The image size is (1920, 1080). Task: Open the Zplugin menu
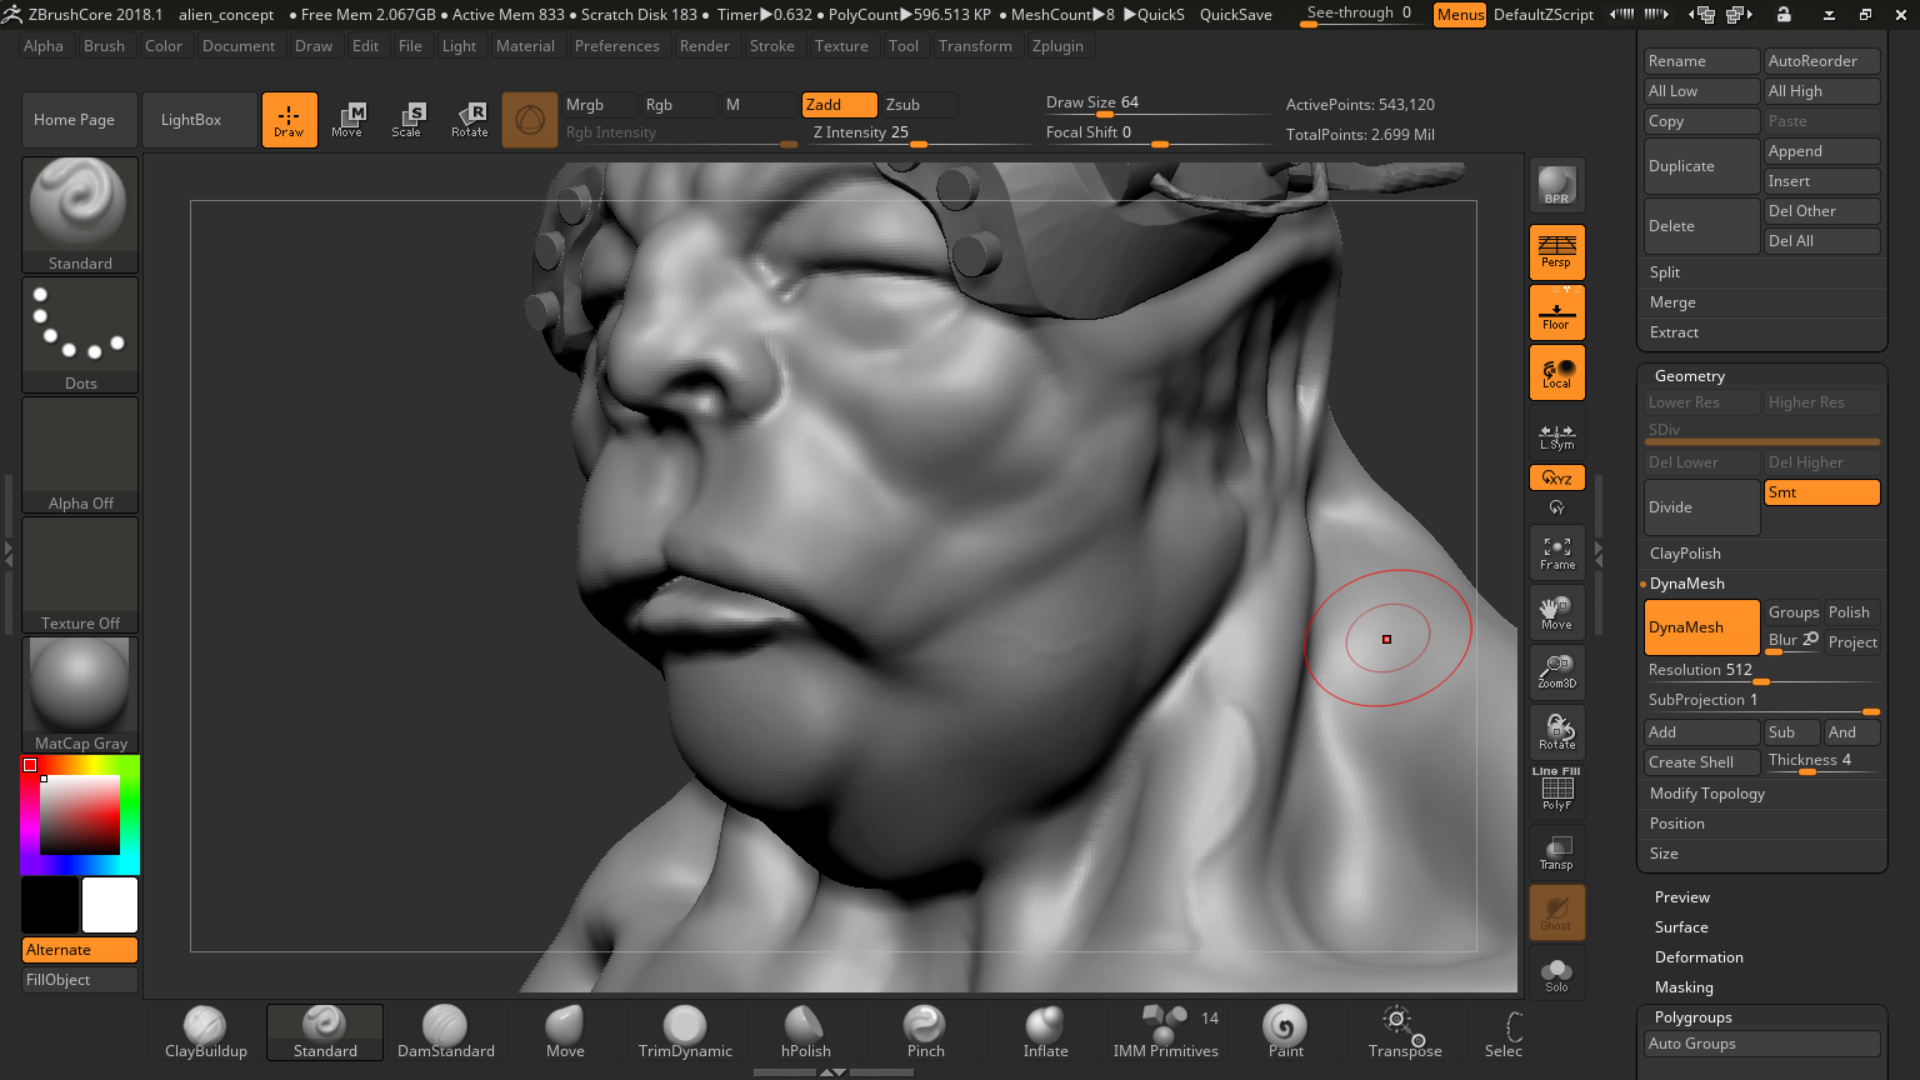coord(1058,46)
